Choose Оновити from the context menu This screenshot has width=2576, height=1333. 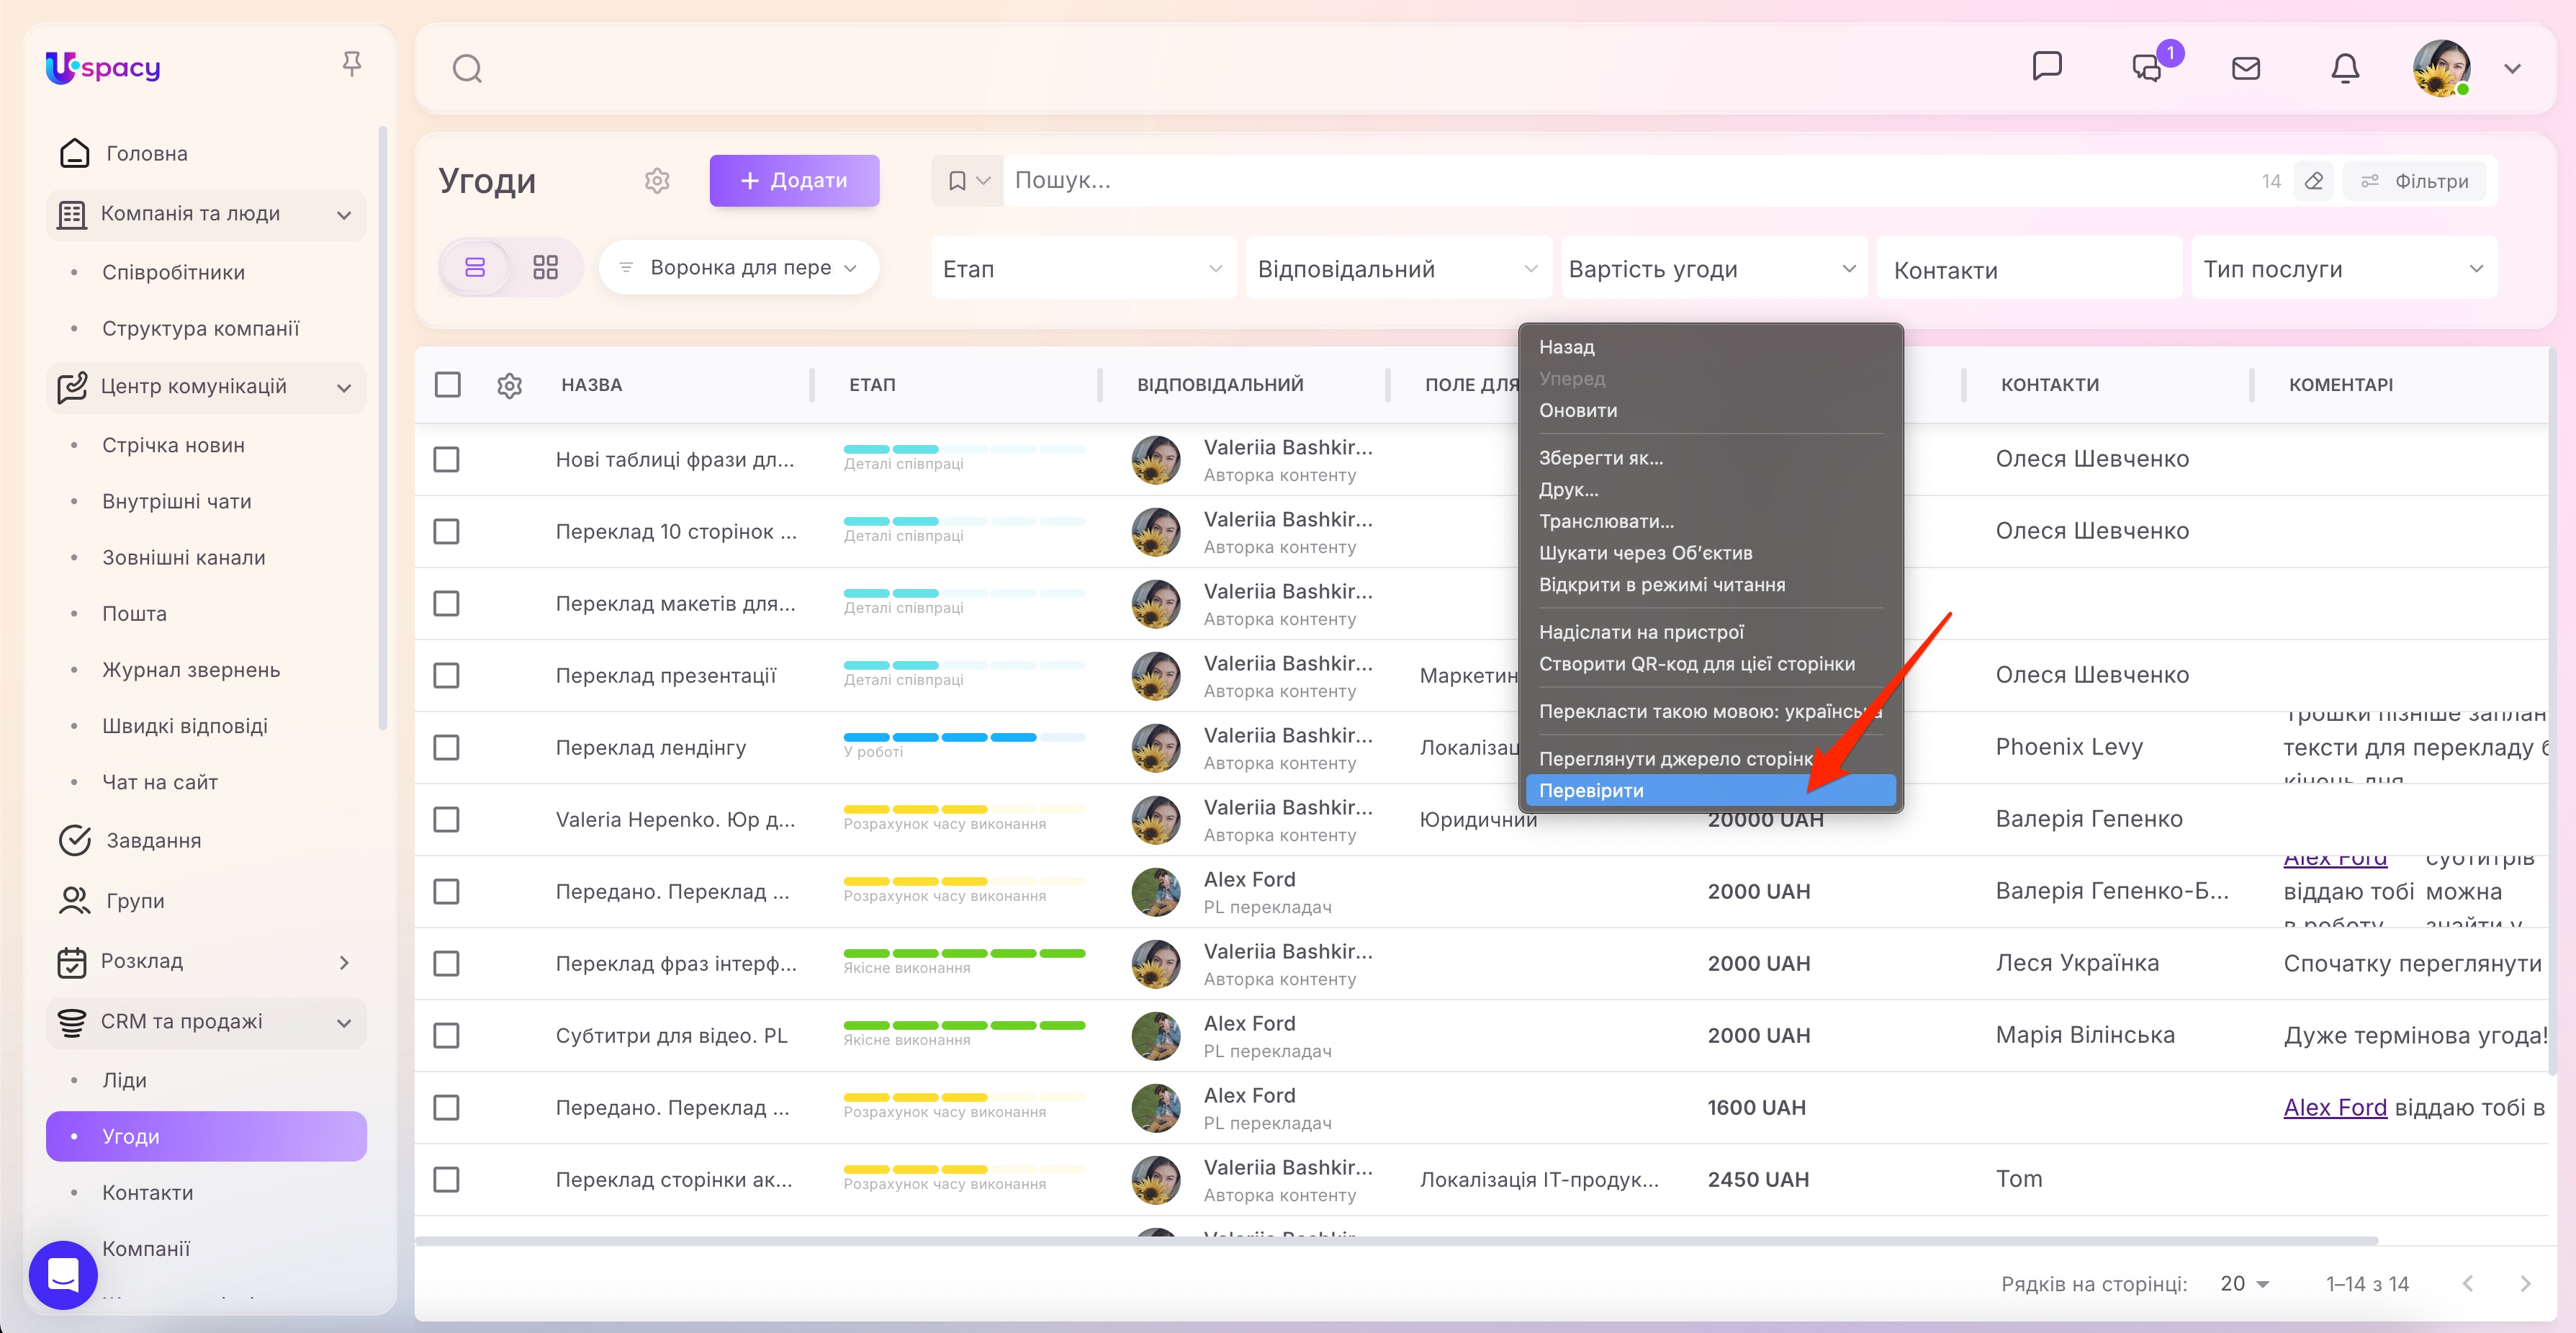click(1577, 410)
